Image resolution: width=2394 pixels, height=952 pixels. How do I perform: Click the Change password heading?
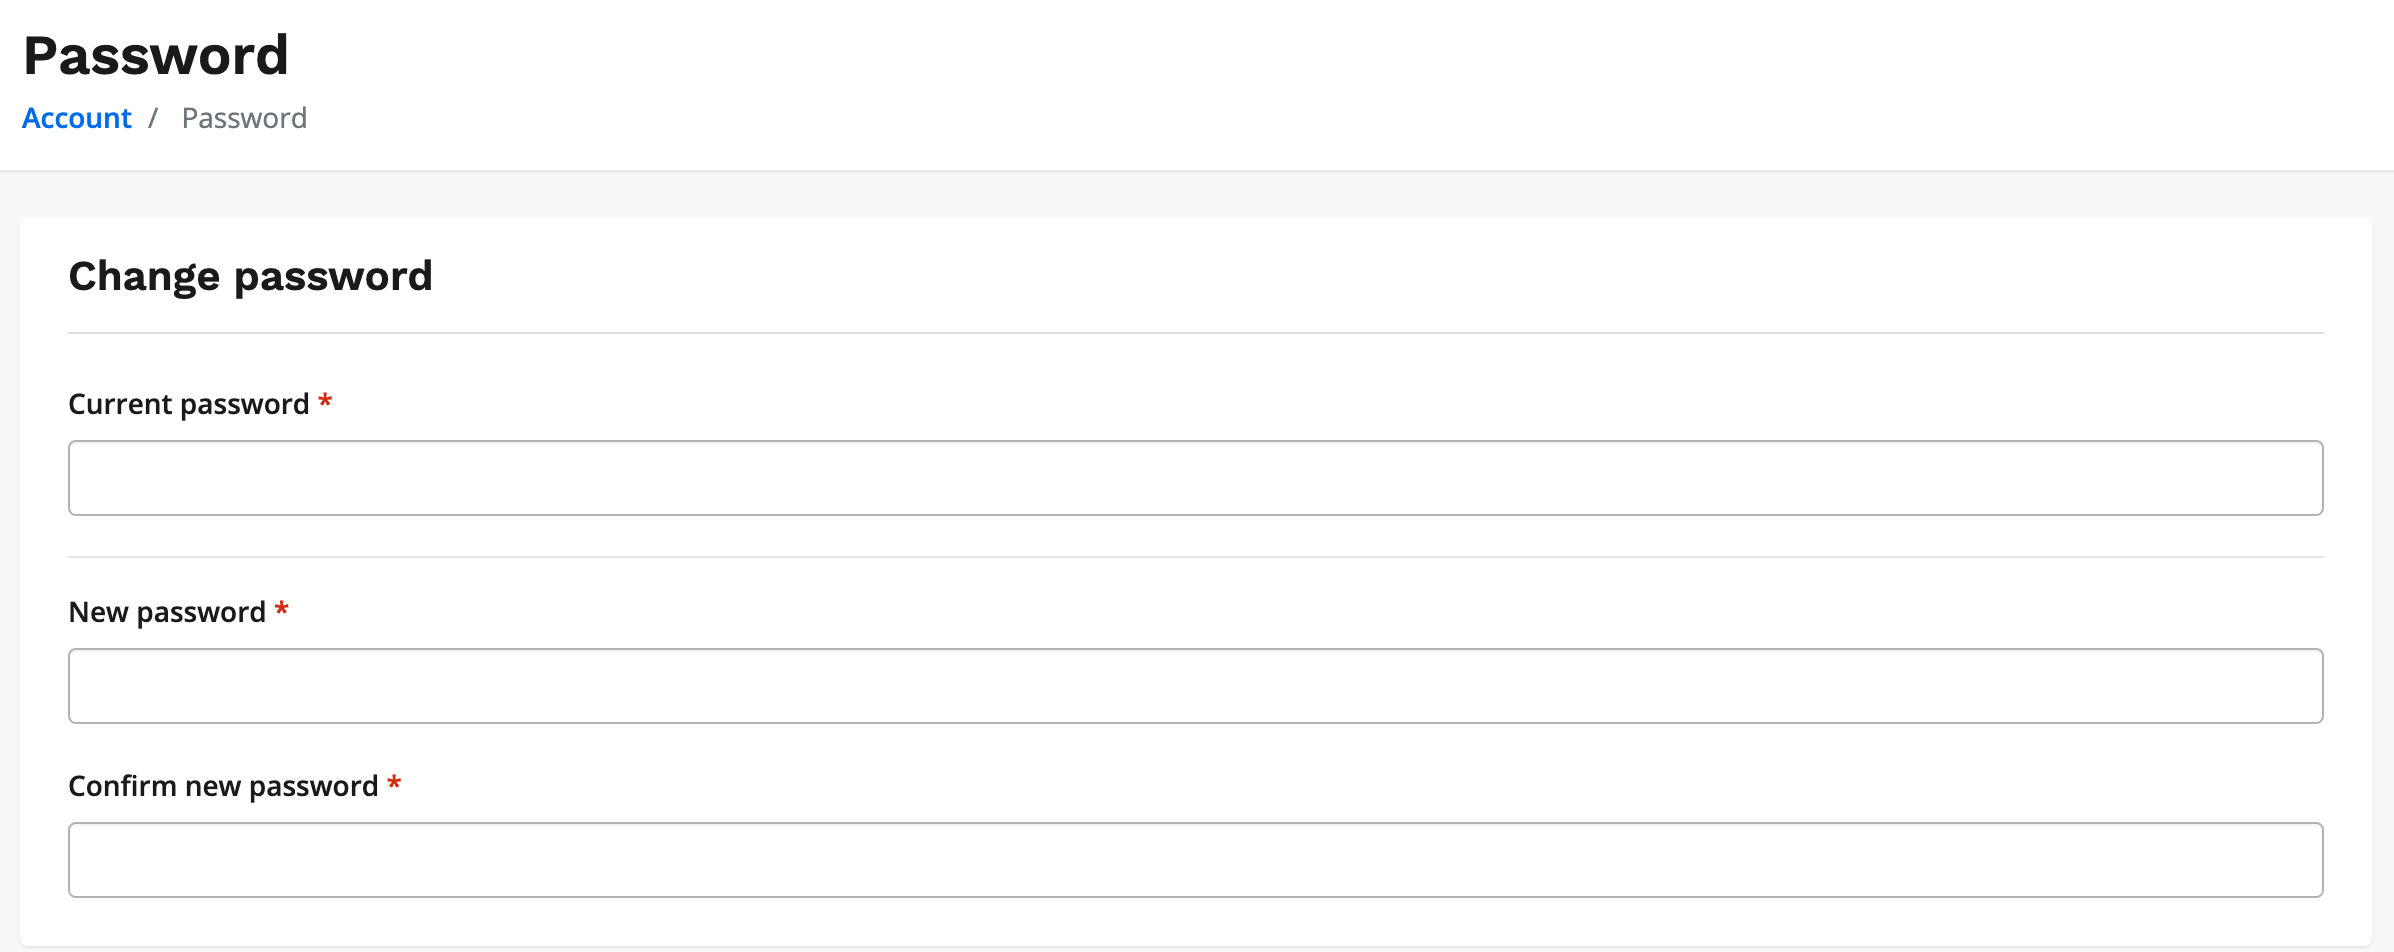pos(250,276)
